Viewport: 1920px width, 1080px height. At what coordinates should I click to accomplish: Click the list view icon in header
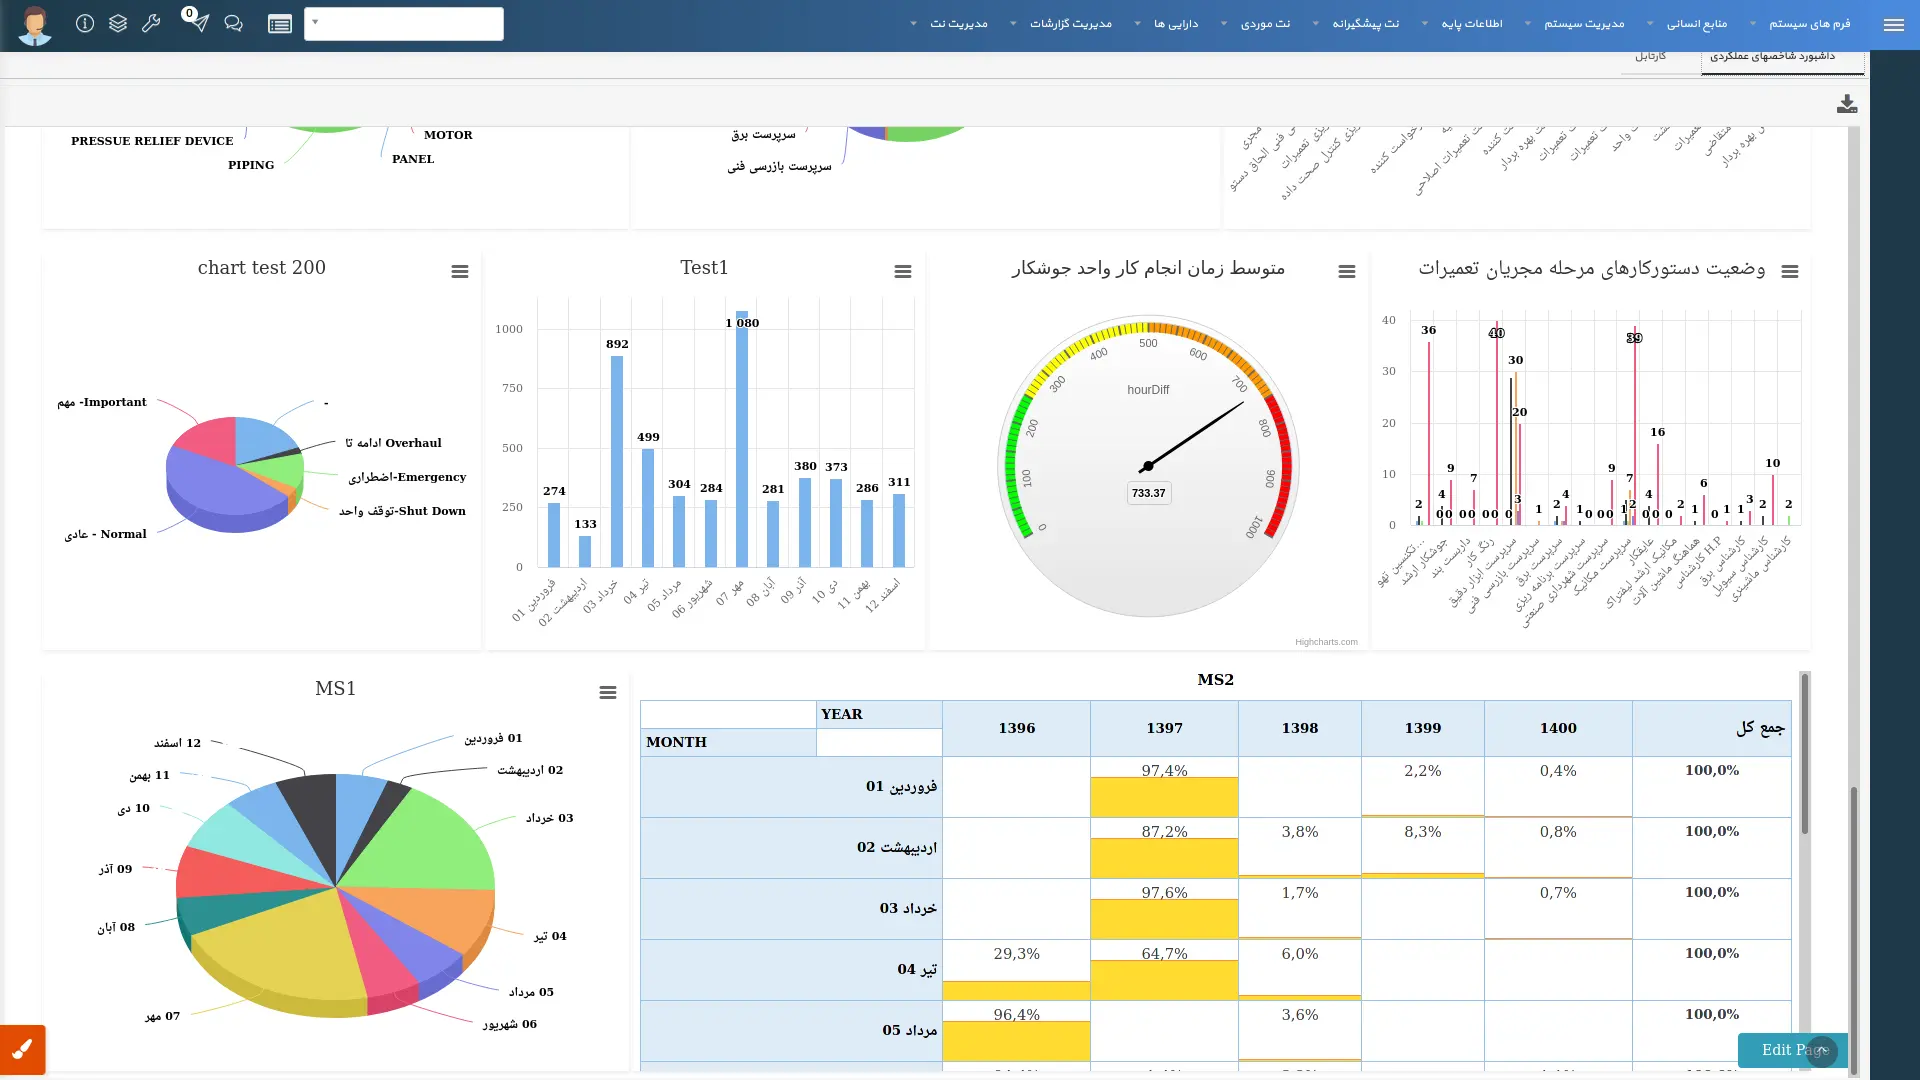point(280,24)
